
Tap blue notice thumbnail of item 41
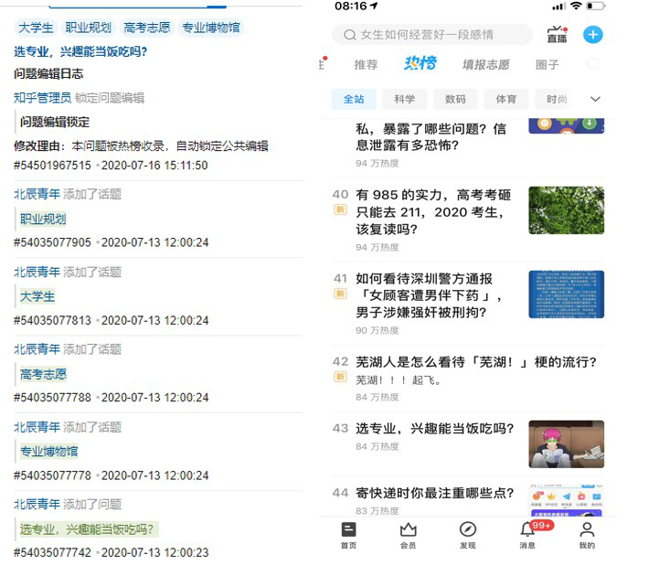pos(566,294)
